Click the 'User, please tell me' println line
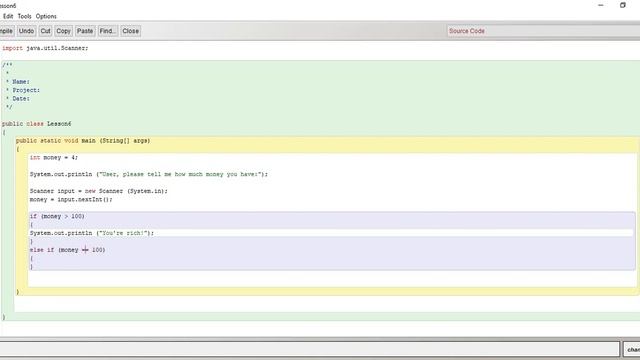This screenshot has height=360, width=640. (149, 174)
